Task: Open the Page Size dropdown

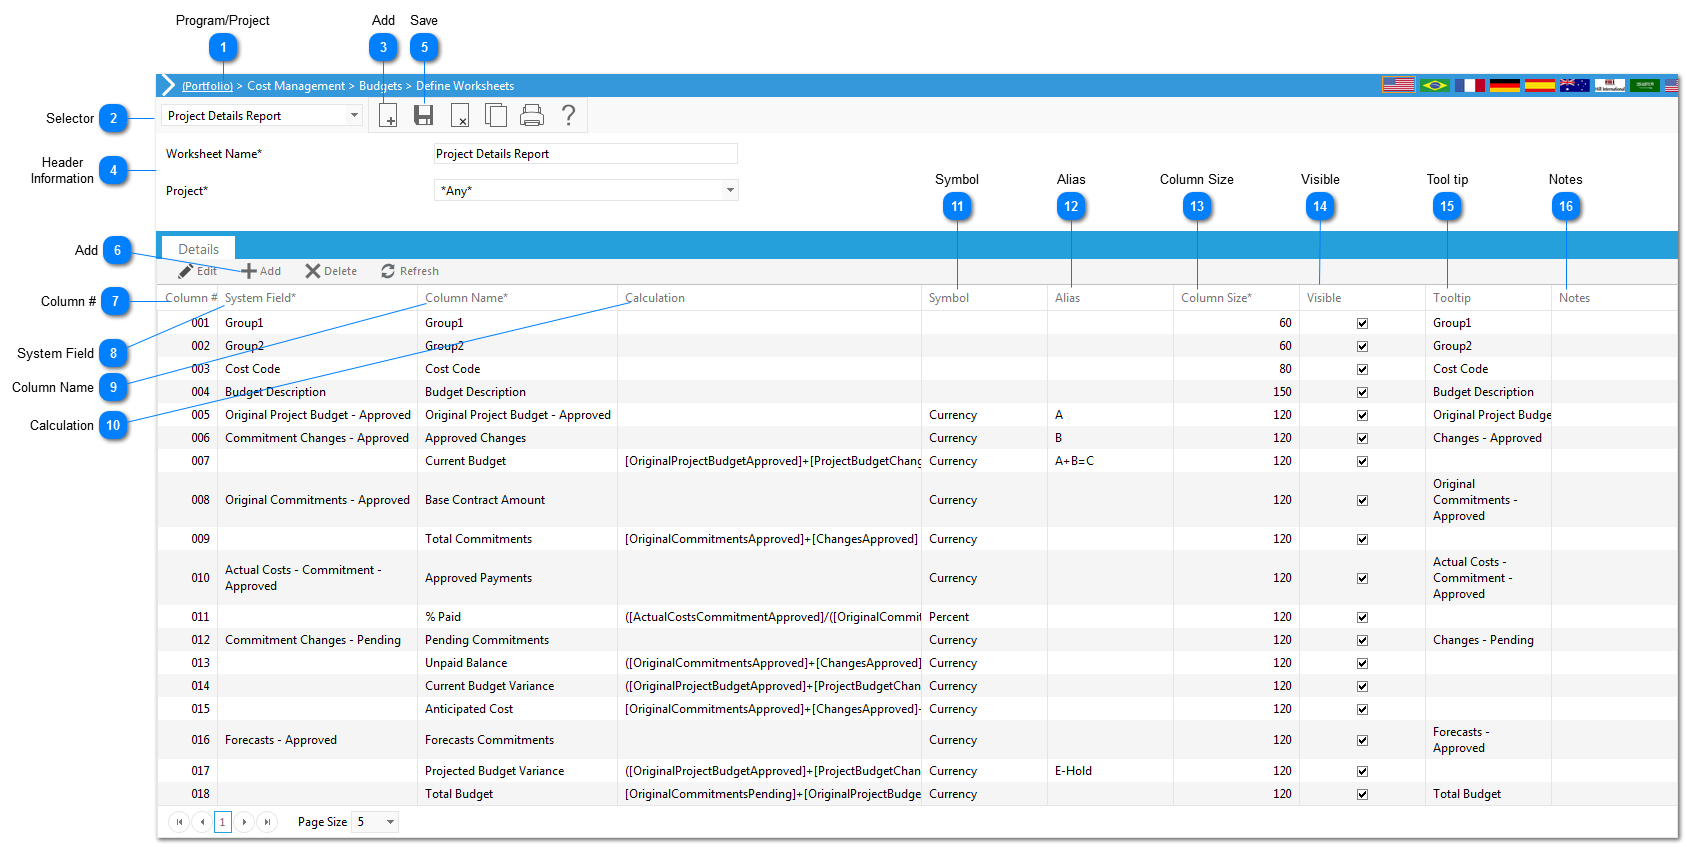Action: [x=390, y=822]
